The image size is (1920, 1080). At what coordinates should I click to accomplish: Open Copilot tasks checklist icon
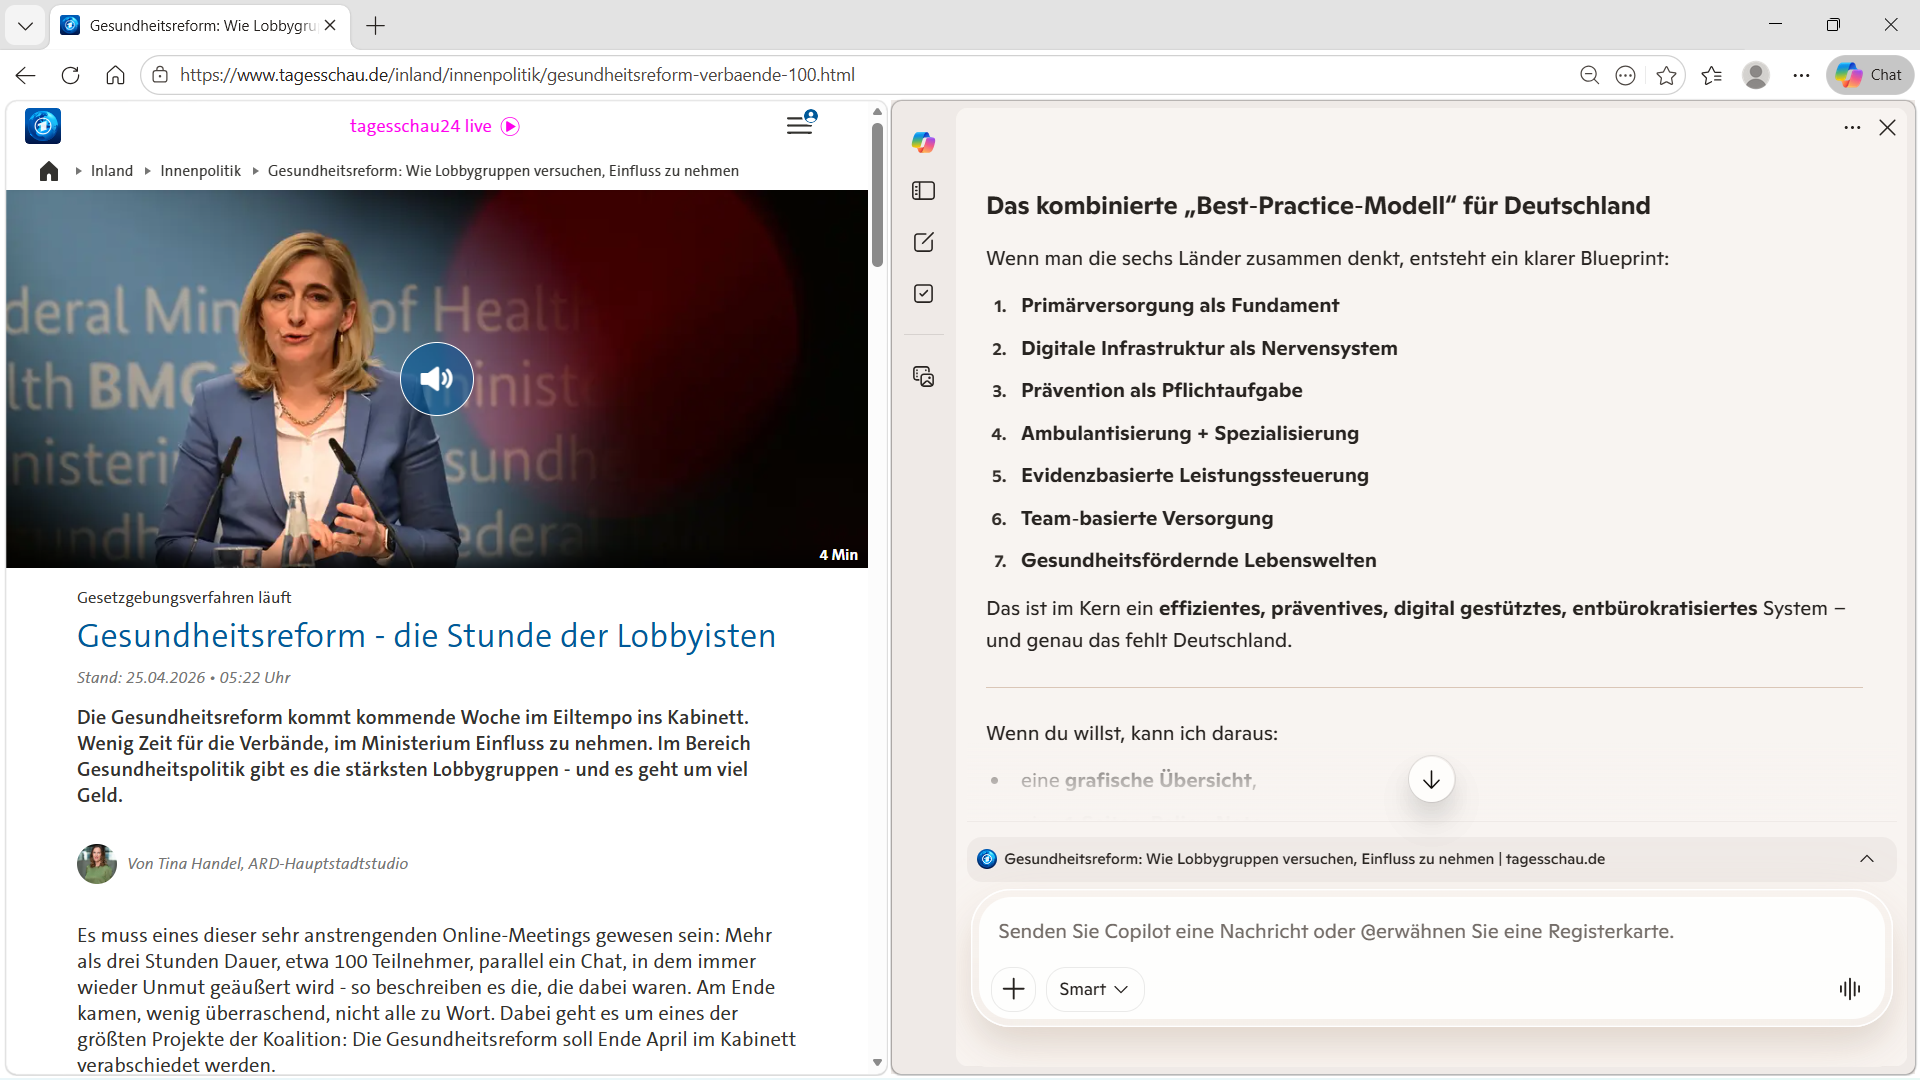coord(923,294)
